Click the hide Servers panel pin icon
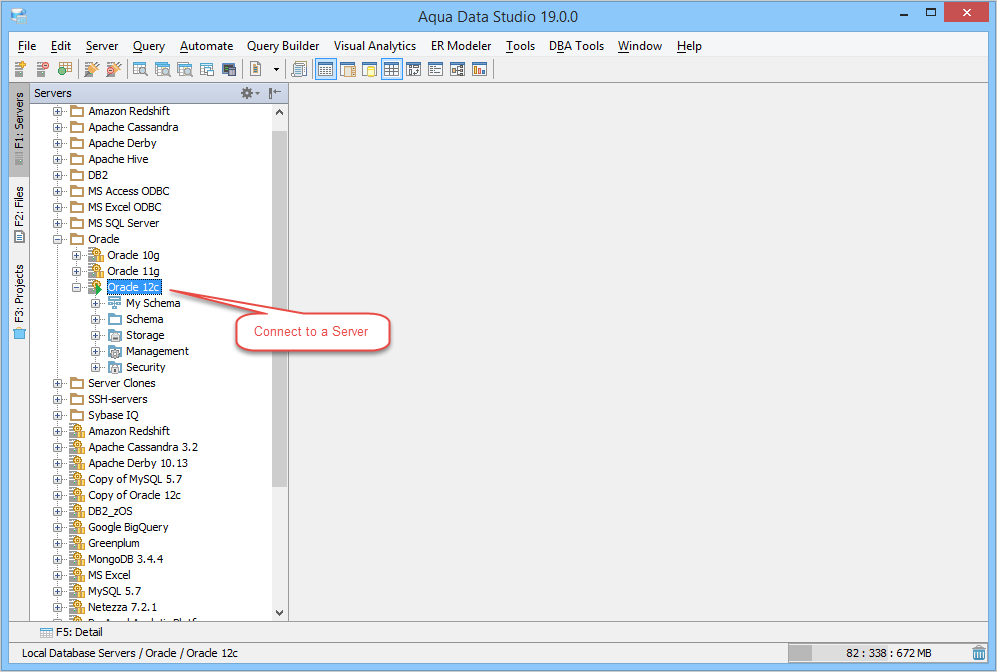This screenshot has height=672, width=997. tap(275, 93)
